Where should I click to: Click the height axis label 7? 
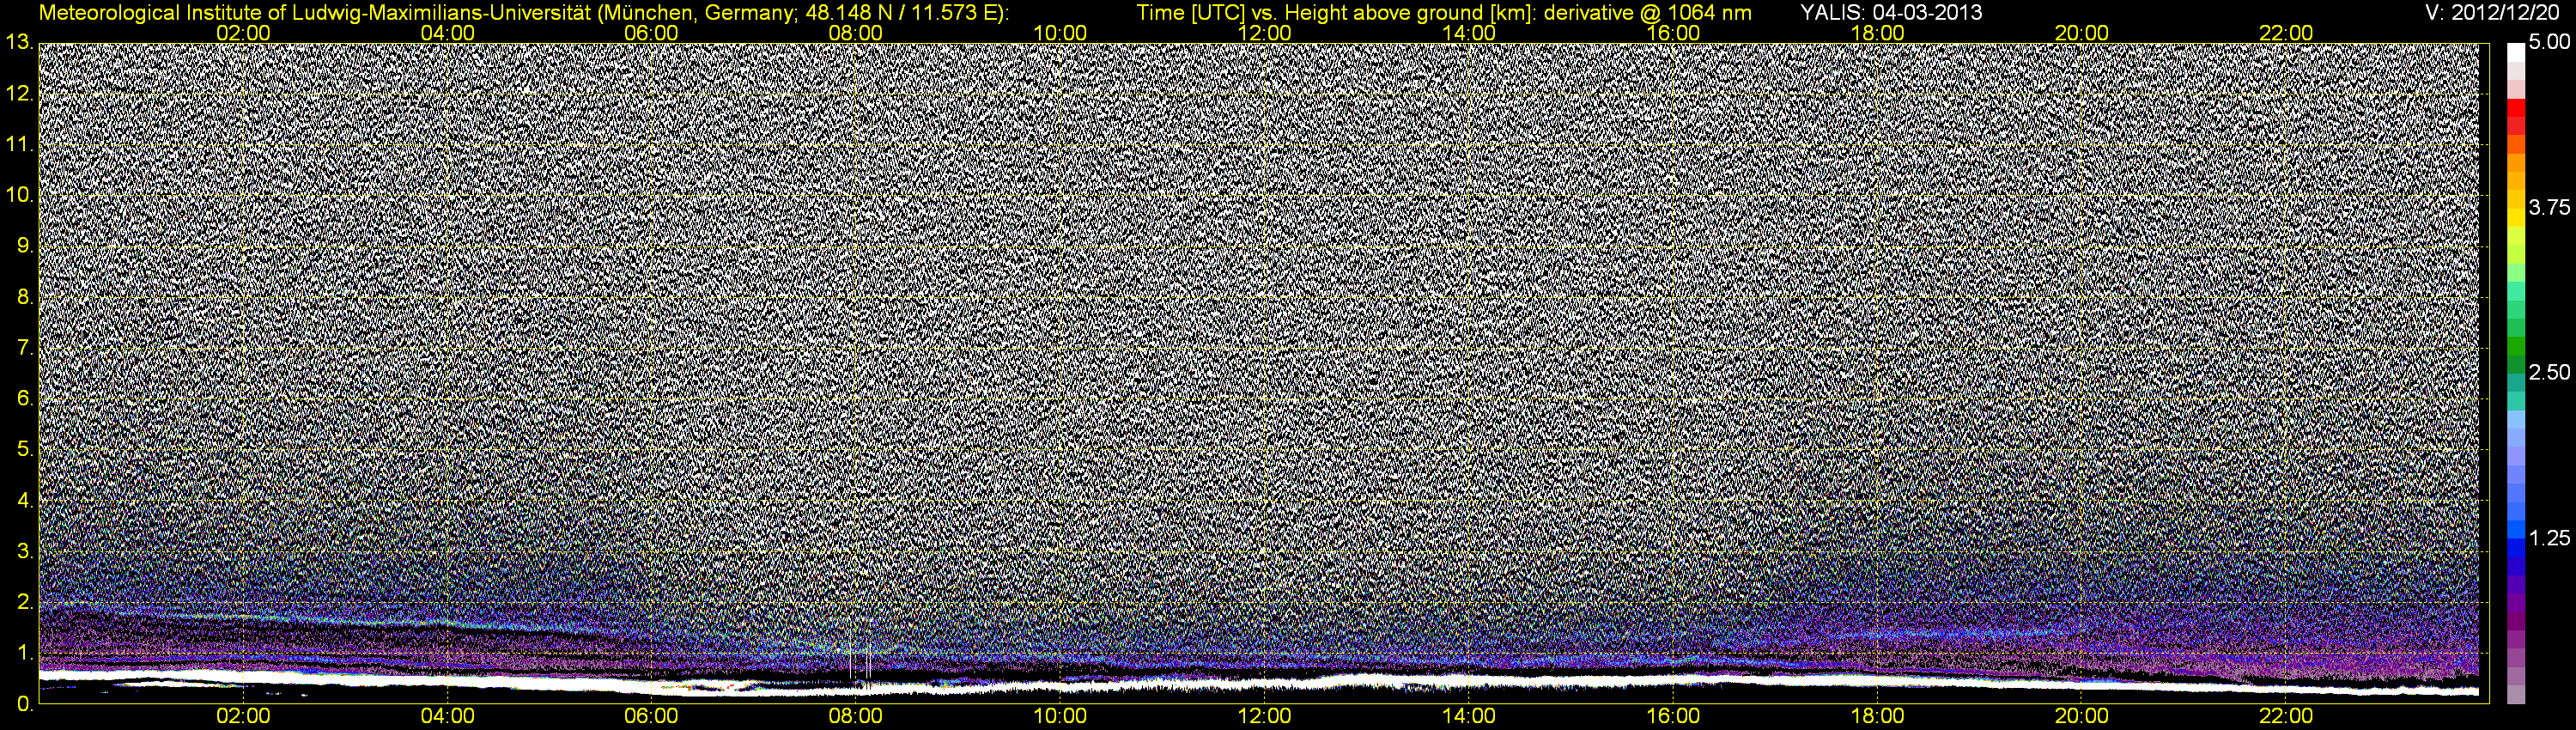click(24, 348)
